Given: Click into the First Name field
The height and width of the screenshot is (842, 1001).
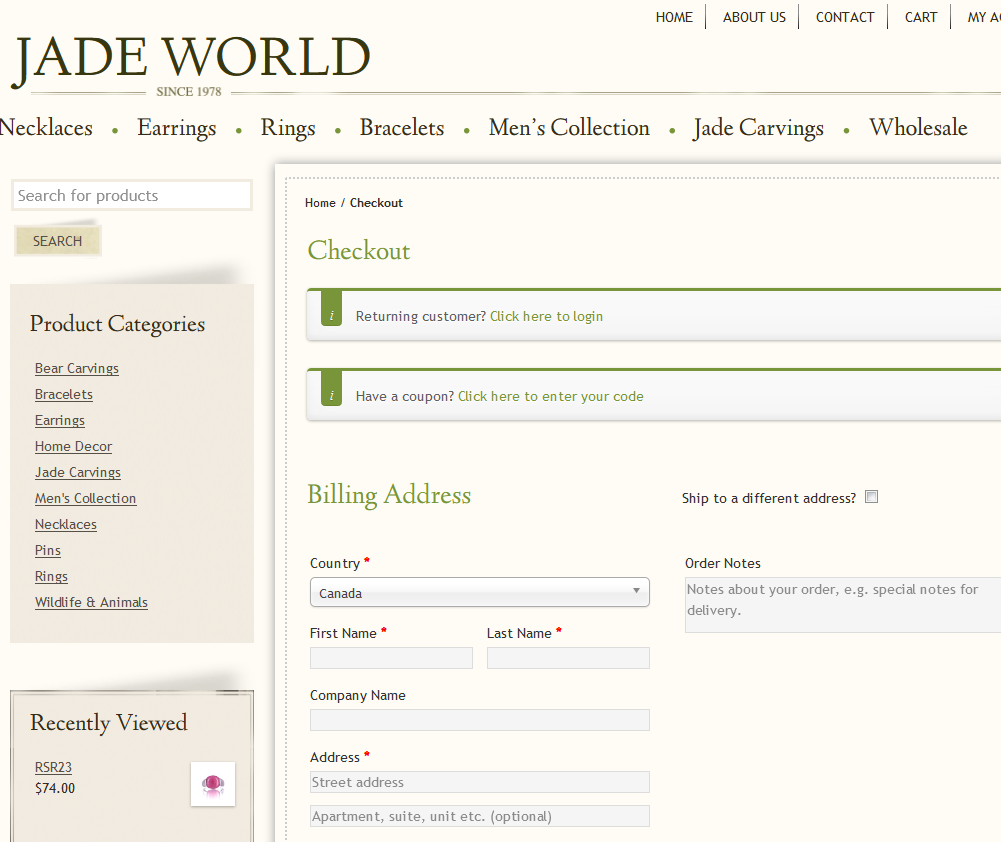Looking at the screenshot, I should [x=391, y=658].
